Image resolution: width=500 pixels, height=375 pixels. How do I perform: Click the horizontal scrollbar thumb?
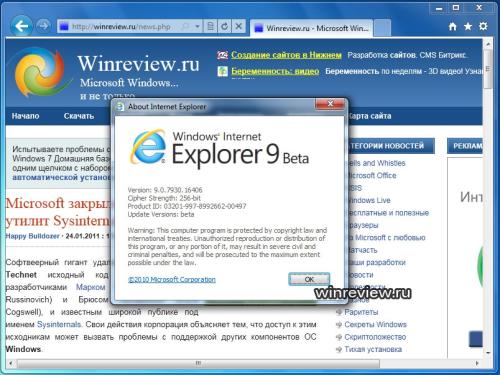click(x=198, y=363)
